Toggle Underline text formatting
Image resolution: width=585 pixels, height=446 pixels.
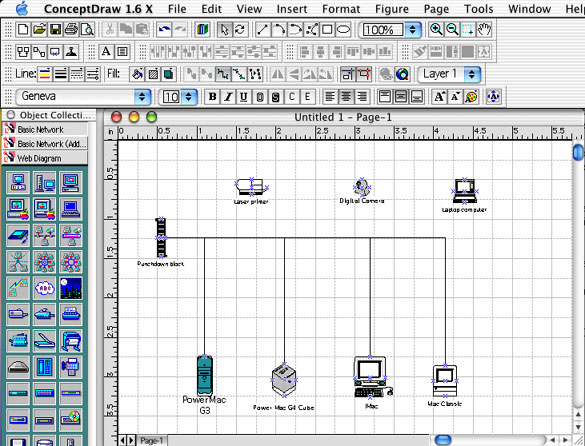[x=244, y=97]
